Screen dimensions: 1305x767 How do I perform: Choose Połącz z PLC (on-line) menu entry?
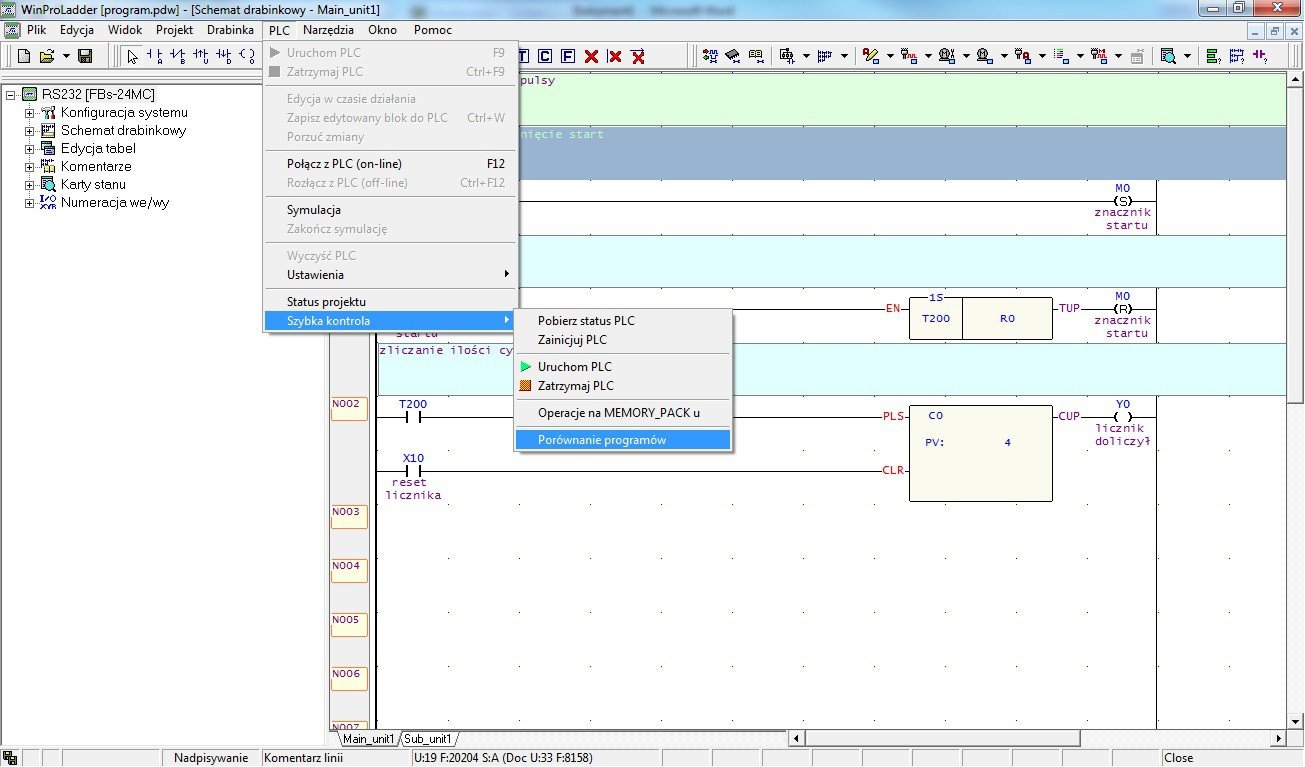(x=391, y=164)
